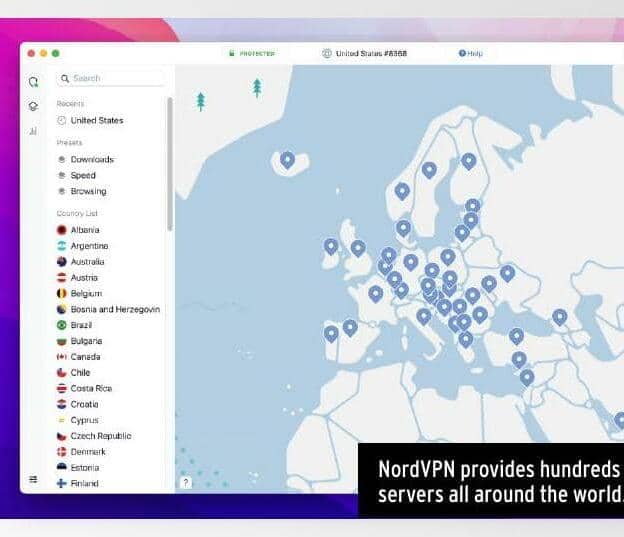Select Austria in the country list
624x537 pixels.
pos(77,278)
